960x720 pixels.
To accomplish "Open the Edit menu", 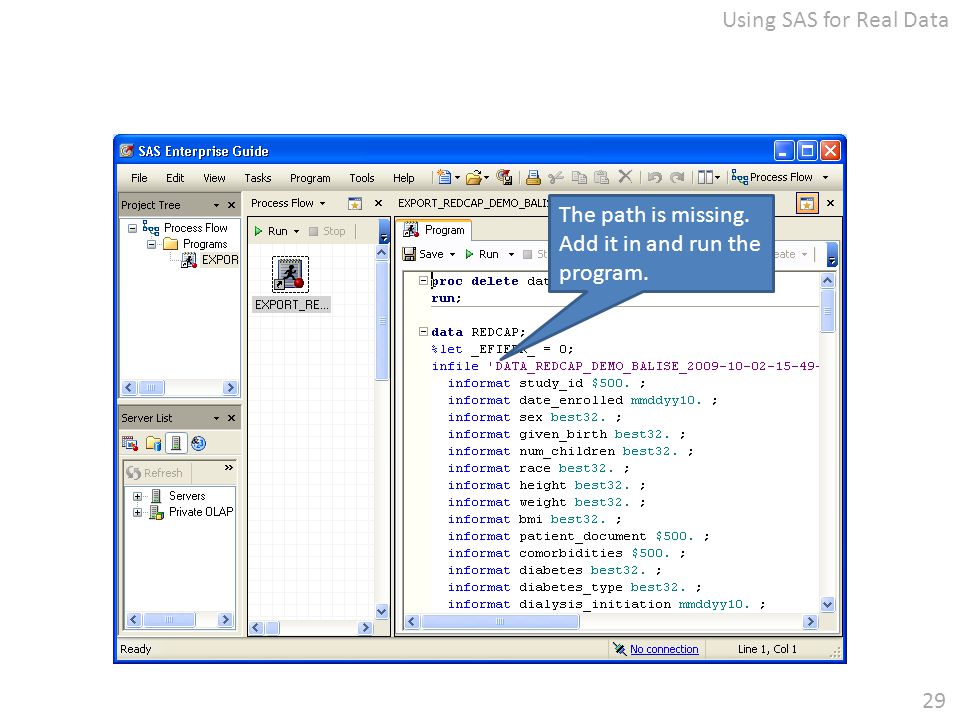I will (x=175, y=178).
